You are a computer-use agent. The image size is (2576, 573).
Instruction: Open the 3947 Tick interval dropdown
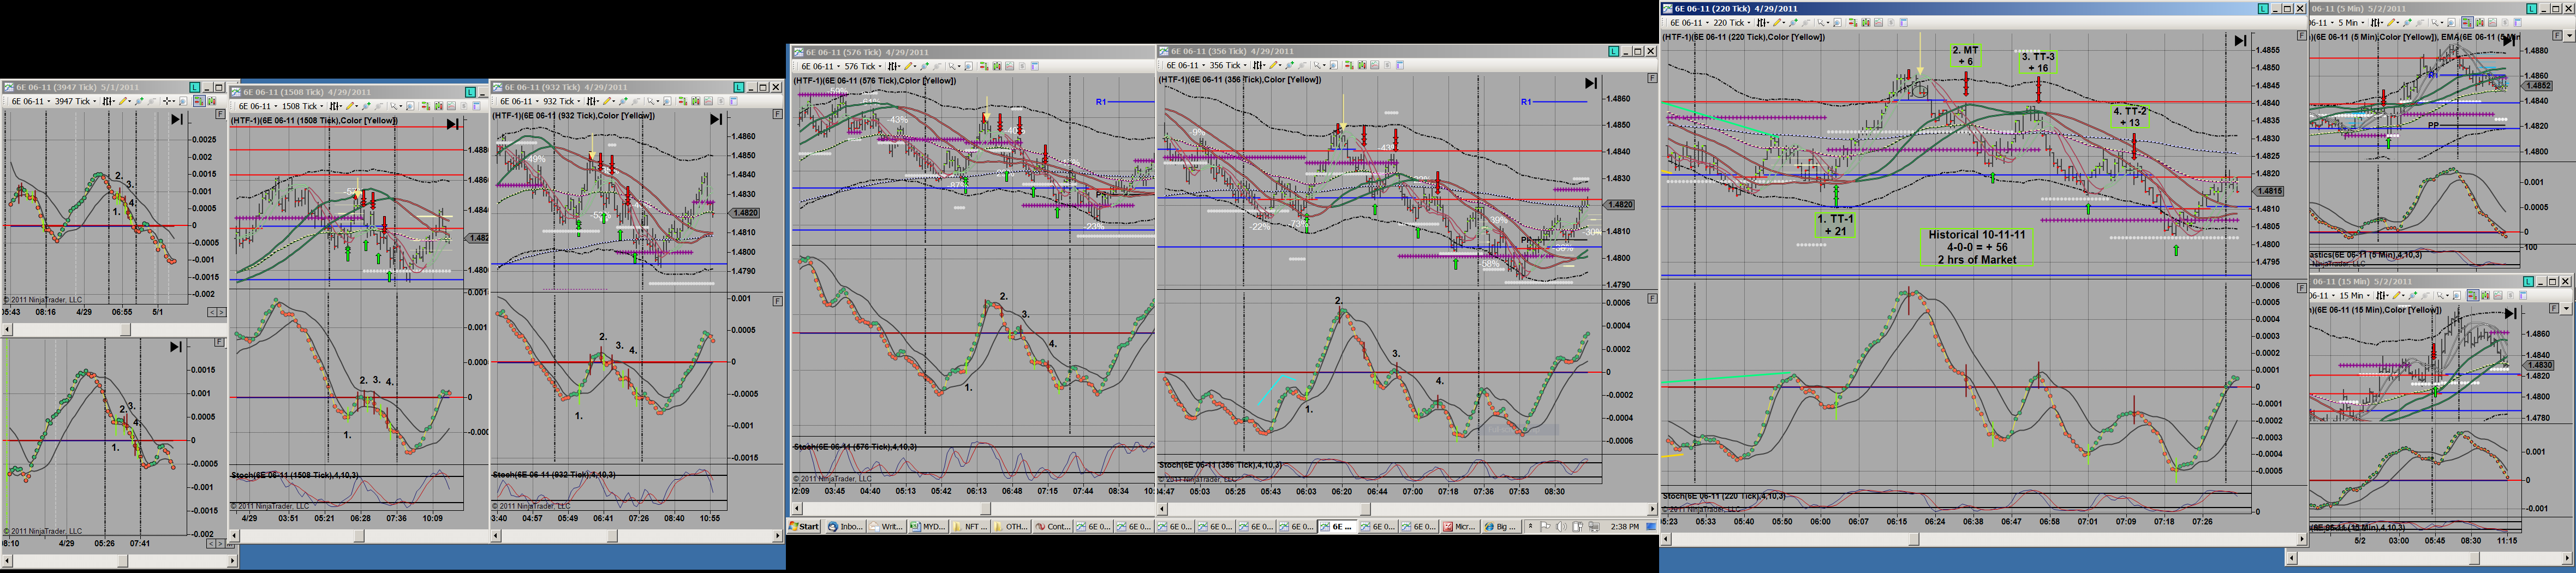click(76, 101)
